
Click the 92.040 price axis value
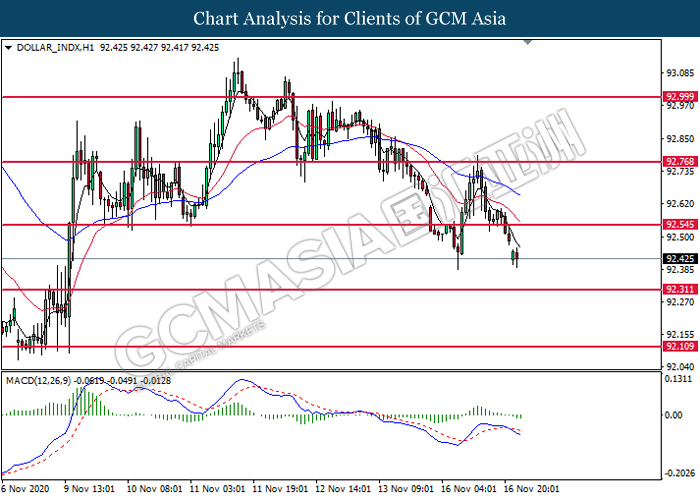coord(680,367)
